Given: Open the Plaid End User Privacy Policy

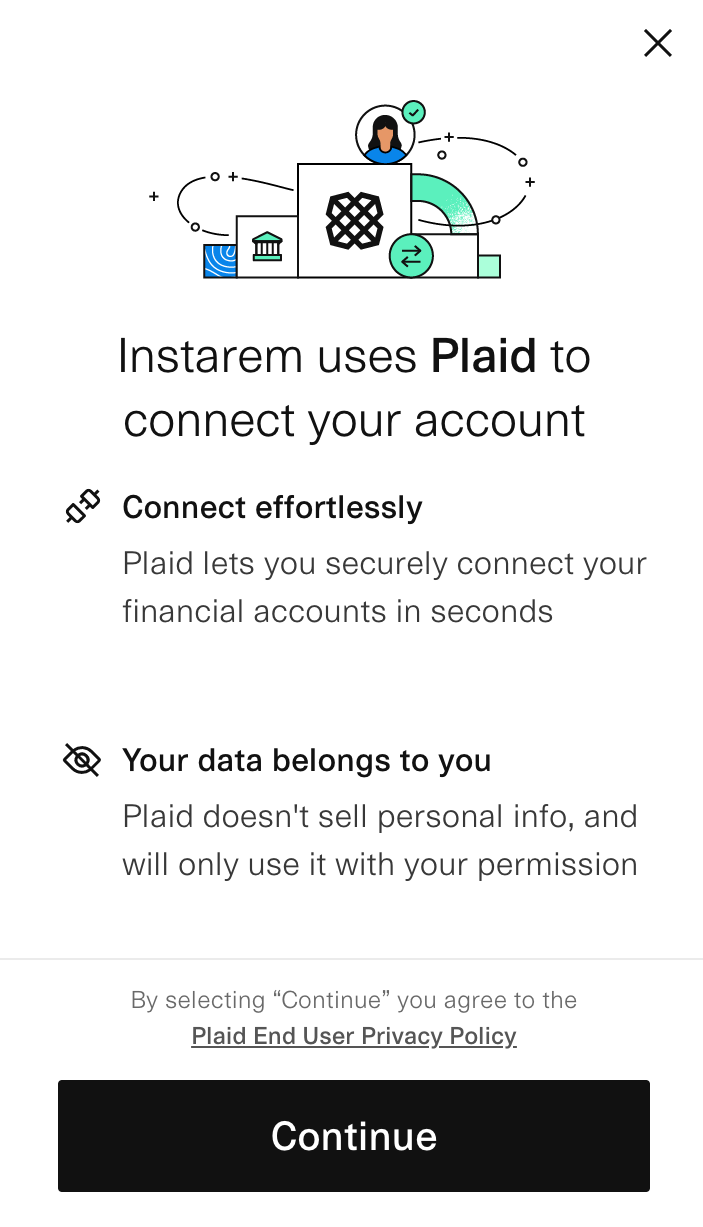Looking at the screenshot, I should (354, 1036).
